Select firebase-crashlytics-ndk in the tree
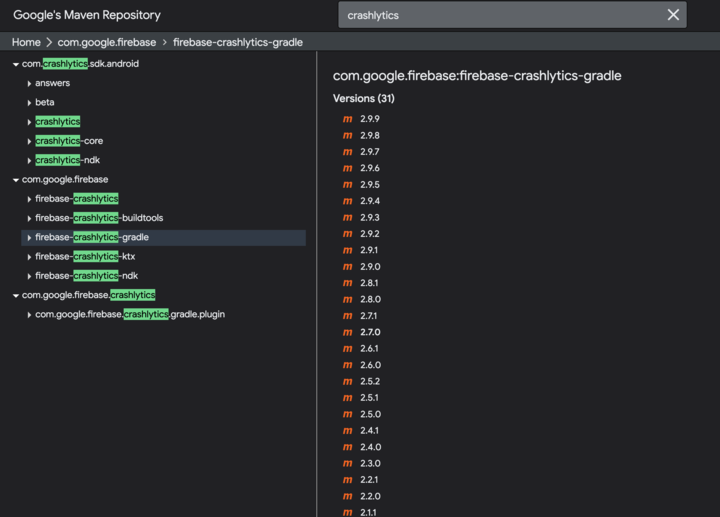720x517 pixels. (x=86, y=276)
